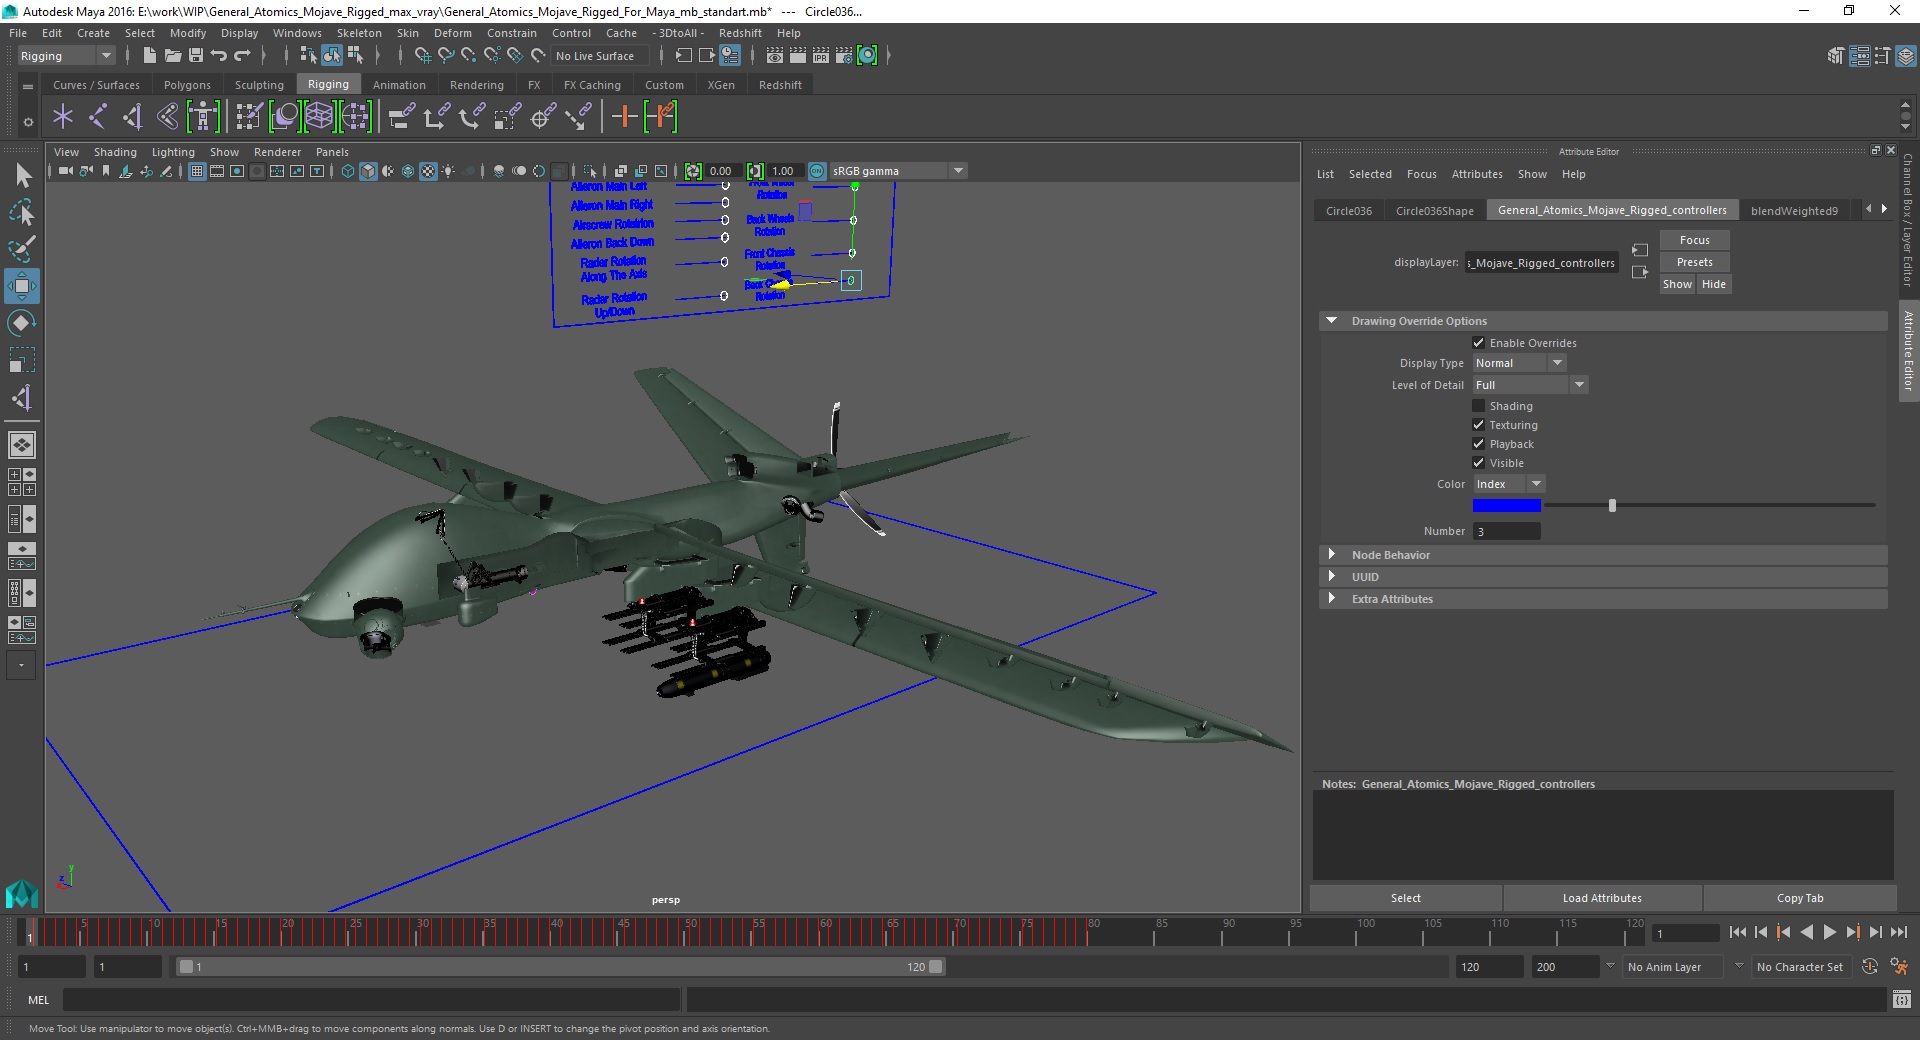Open a scene with folder icon
The width and height of the screenshot is (1920, 1040).
click(172, 56)
